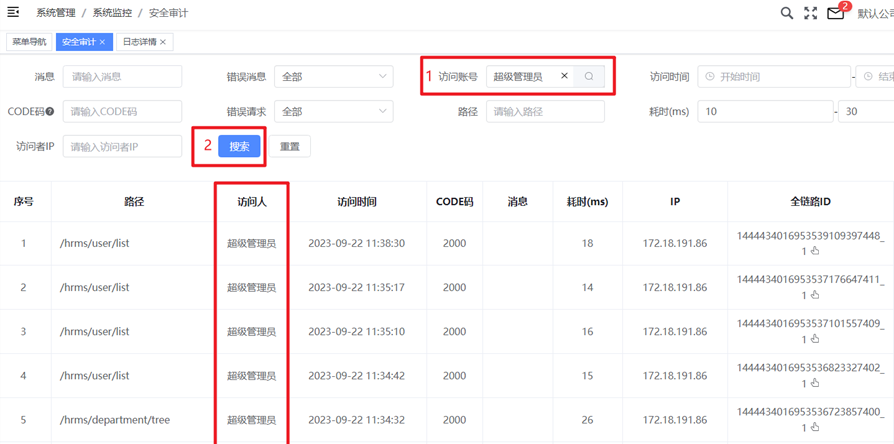
Task: Switch to the 菜单导航 tab
Action: pyautogui.click(x=30, y=42)
